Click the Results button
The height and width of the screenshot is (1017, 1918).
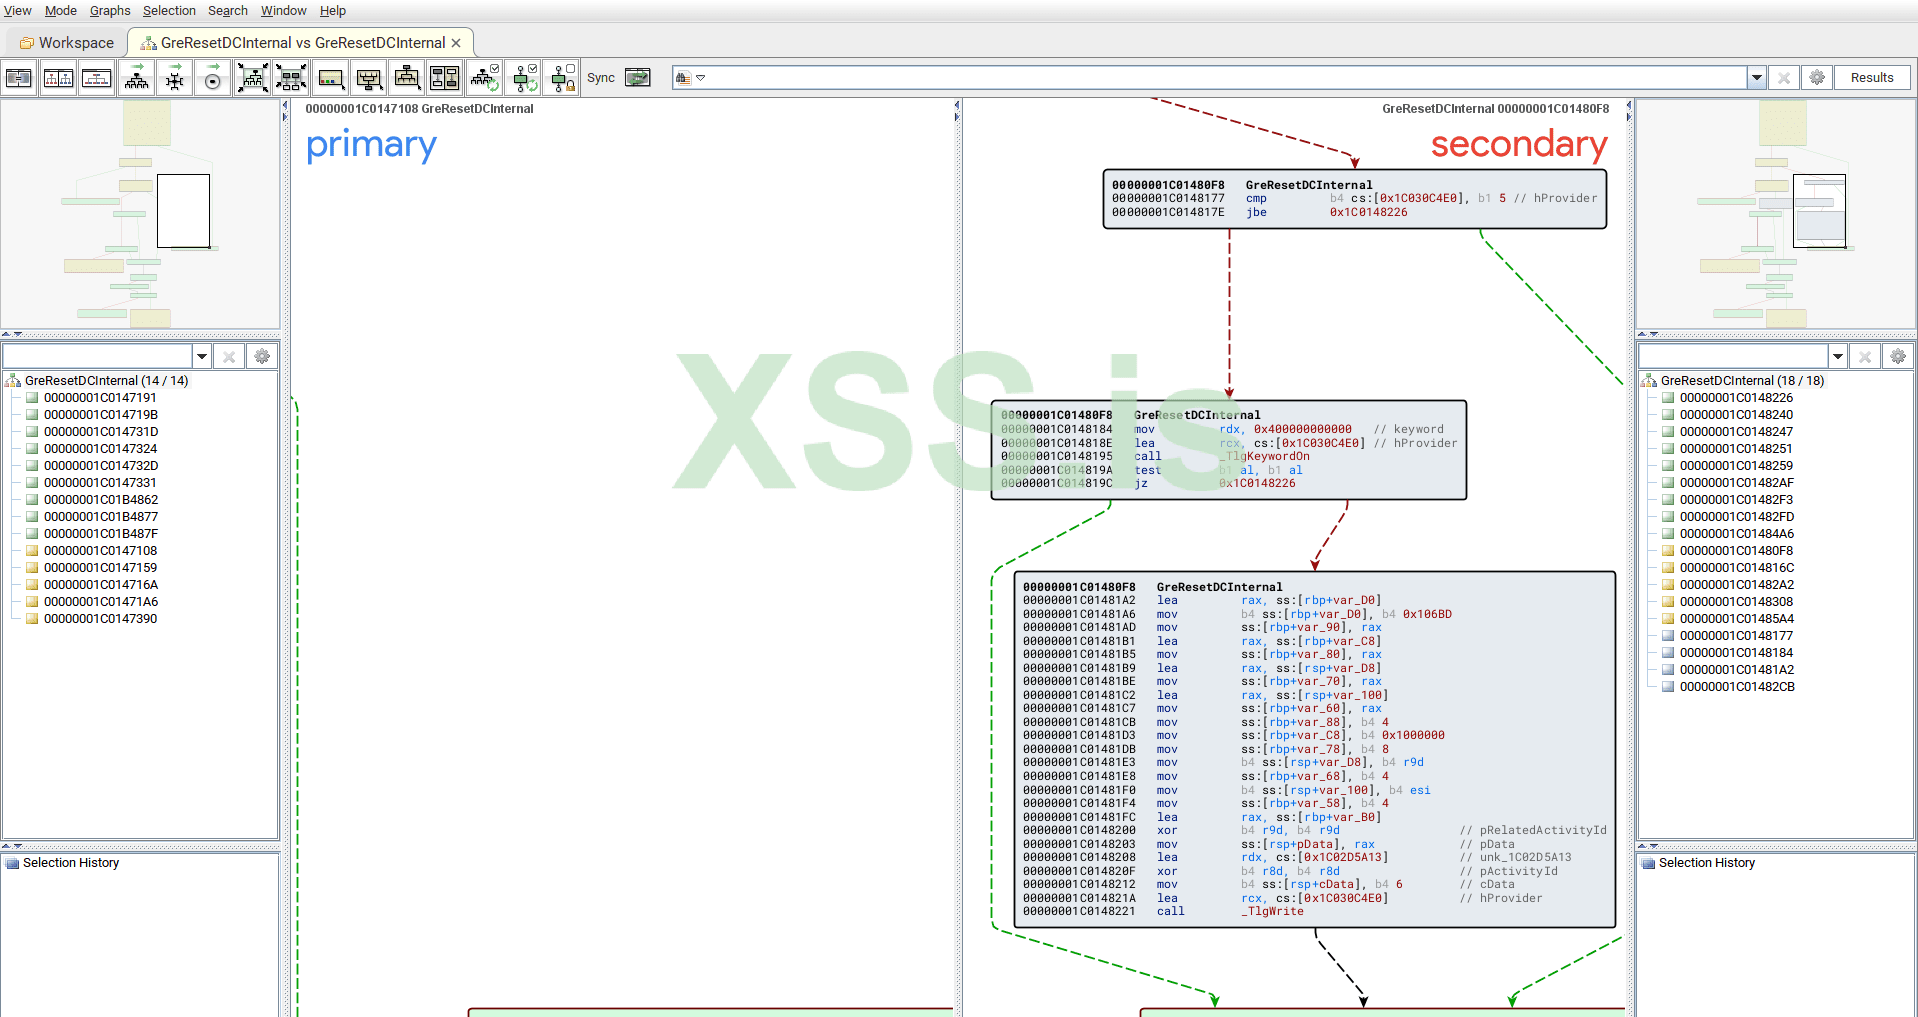point(1872,78)
